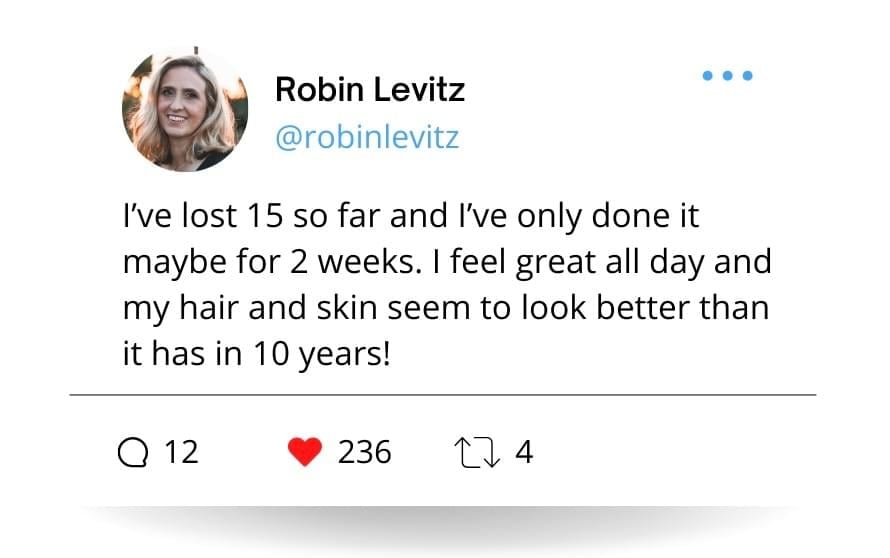This screenshot has height=558, width=890.
Task: Click the gray shadow beneath the card
Action: pos(443,528)
